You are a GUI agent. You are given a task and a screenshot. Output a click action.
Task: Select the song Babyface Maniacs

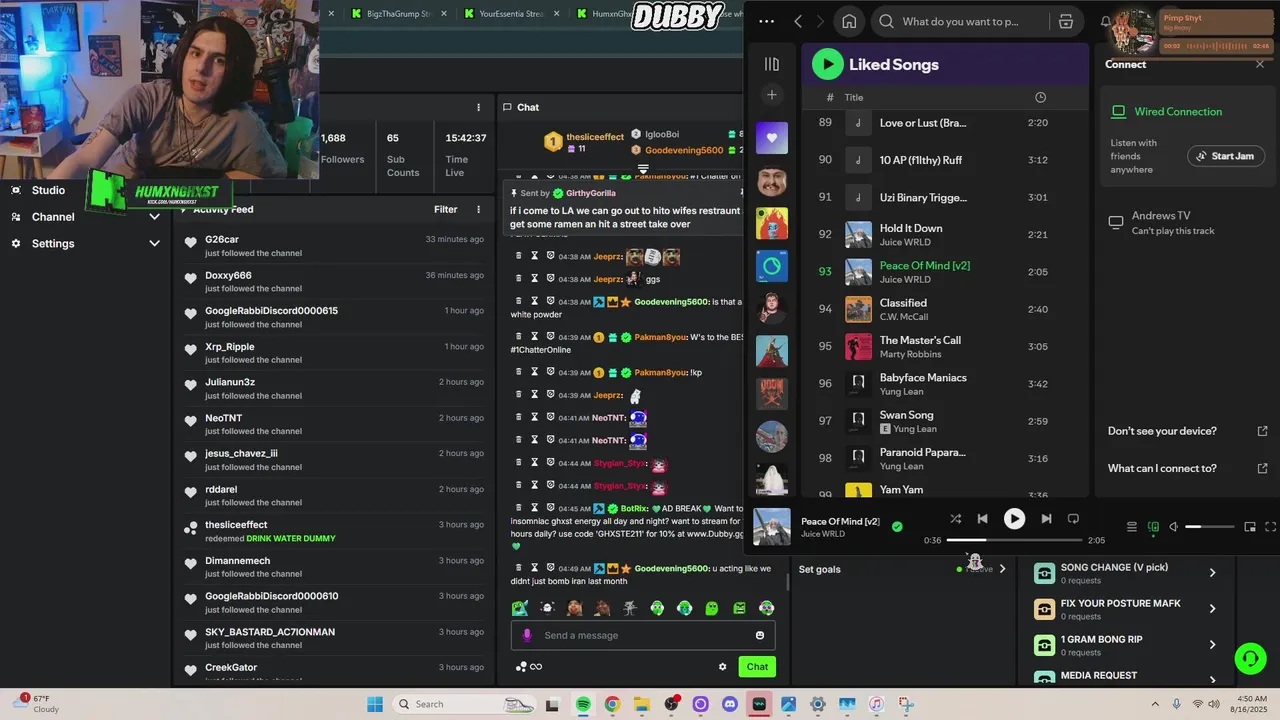click(944, 384)
